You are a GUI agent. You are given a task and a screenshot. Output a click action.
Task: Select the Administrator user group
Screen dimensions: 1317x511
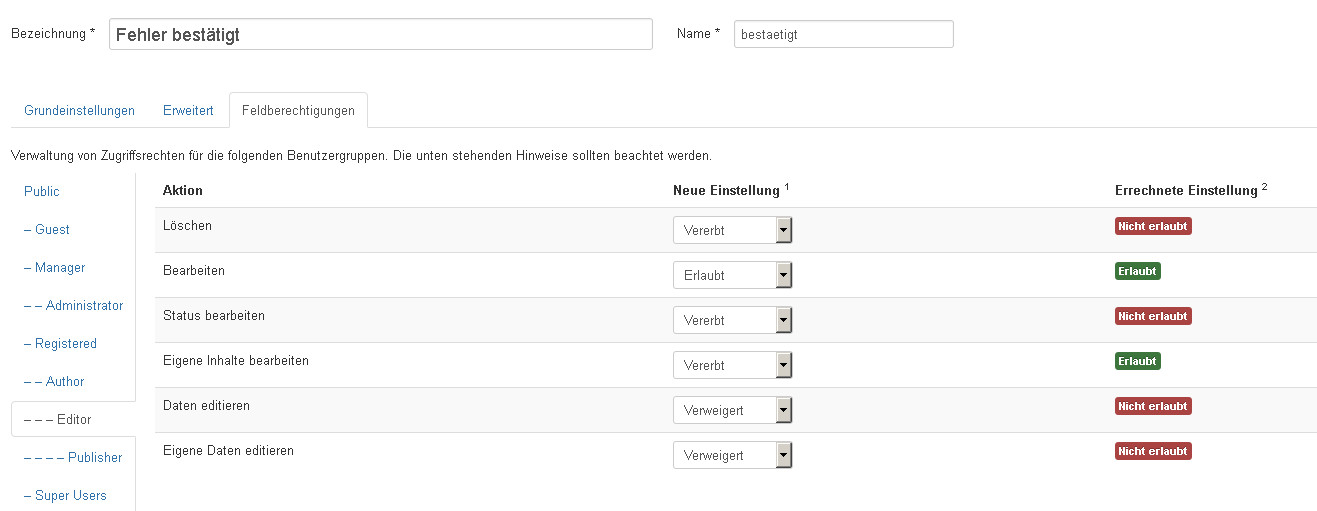point(73,305)
